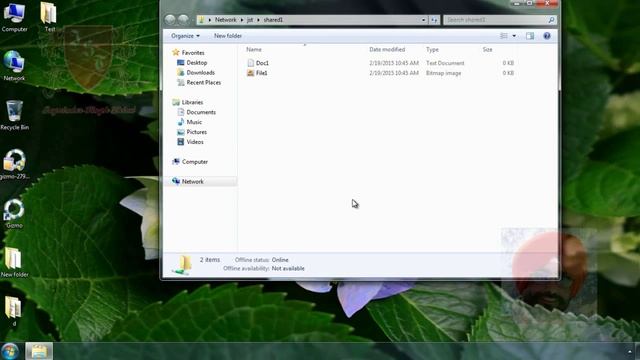Click shared1 in the address path
This screenshot has height=360, width=640.
(273, 20)
